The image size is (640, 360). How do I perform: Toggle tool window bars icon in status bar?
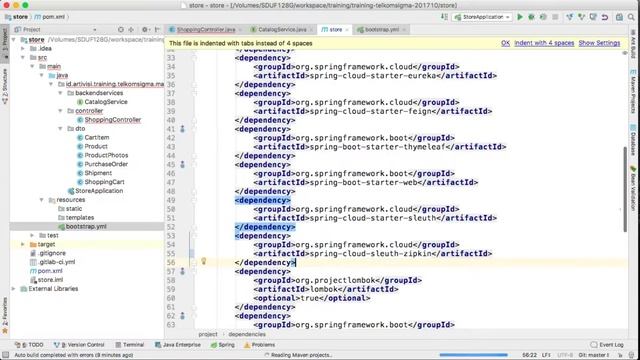[5, 355]
